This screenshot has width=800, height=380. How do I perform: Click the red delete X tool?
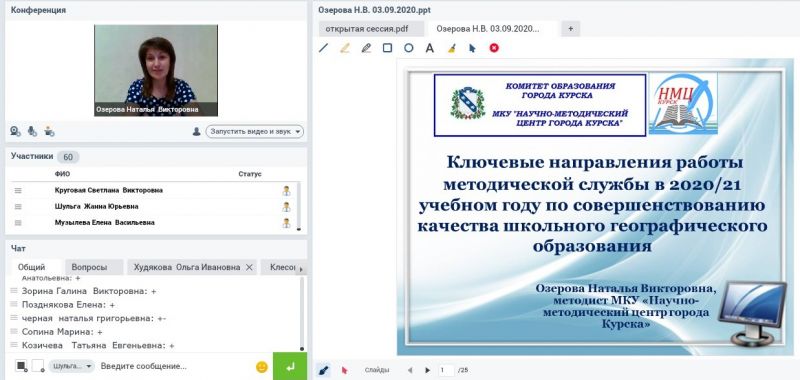click(x=494, y=48)
